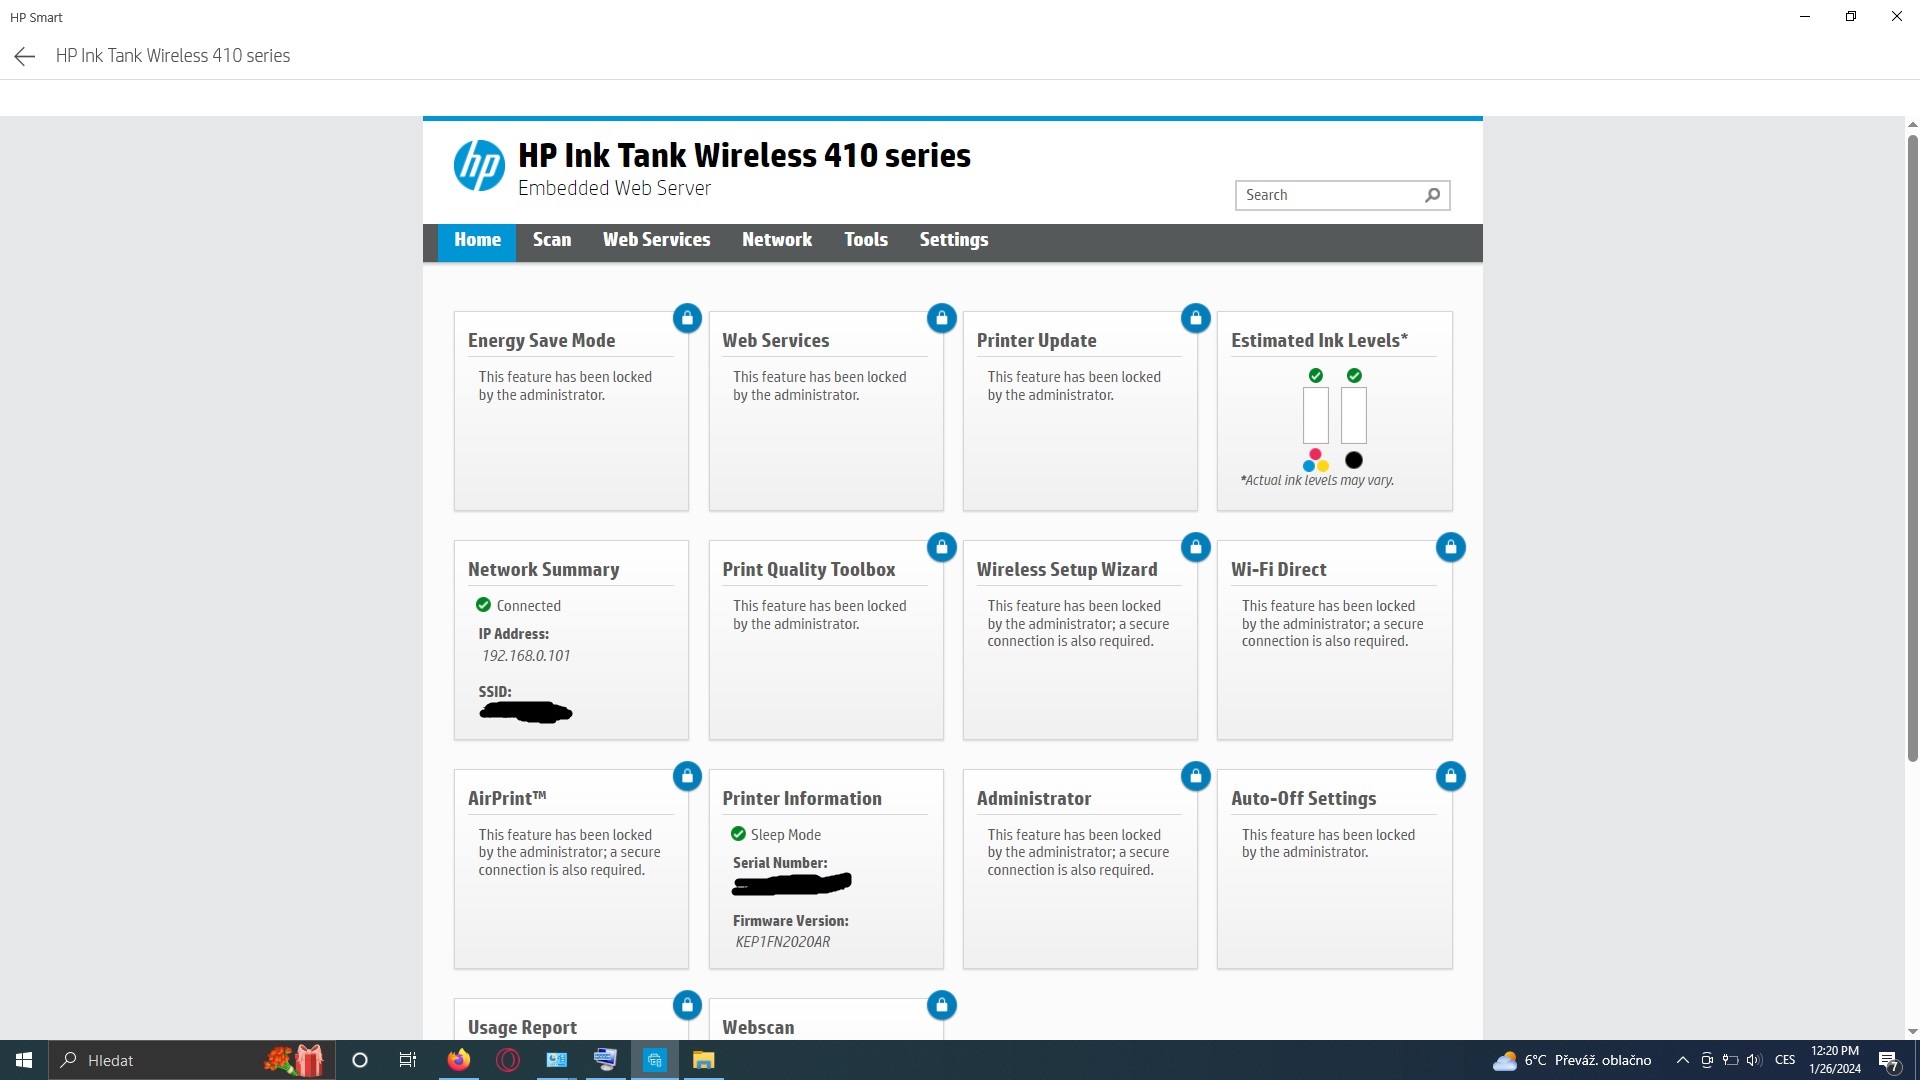Click the HP logo in the page header
The height and width of the screenshot is (1080, 1920).
tap(480, 165)
